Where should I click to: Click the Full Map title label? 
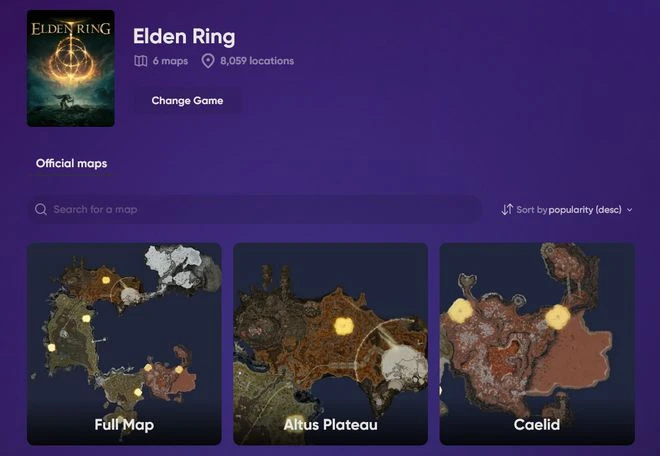tap(124, 425)
